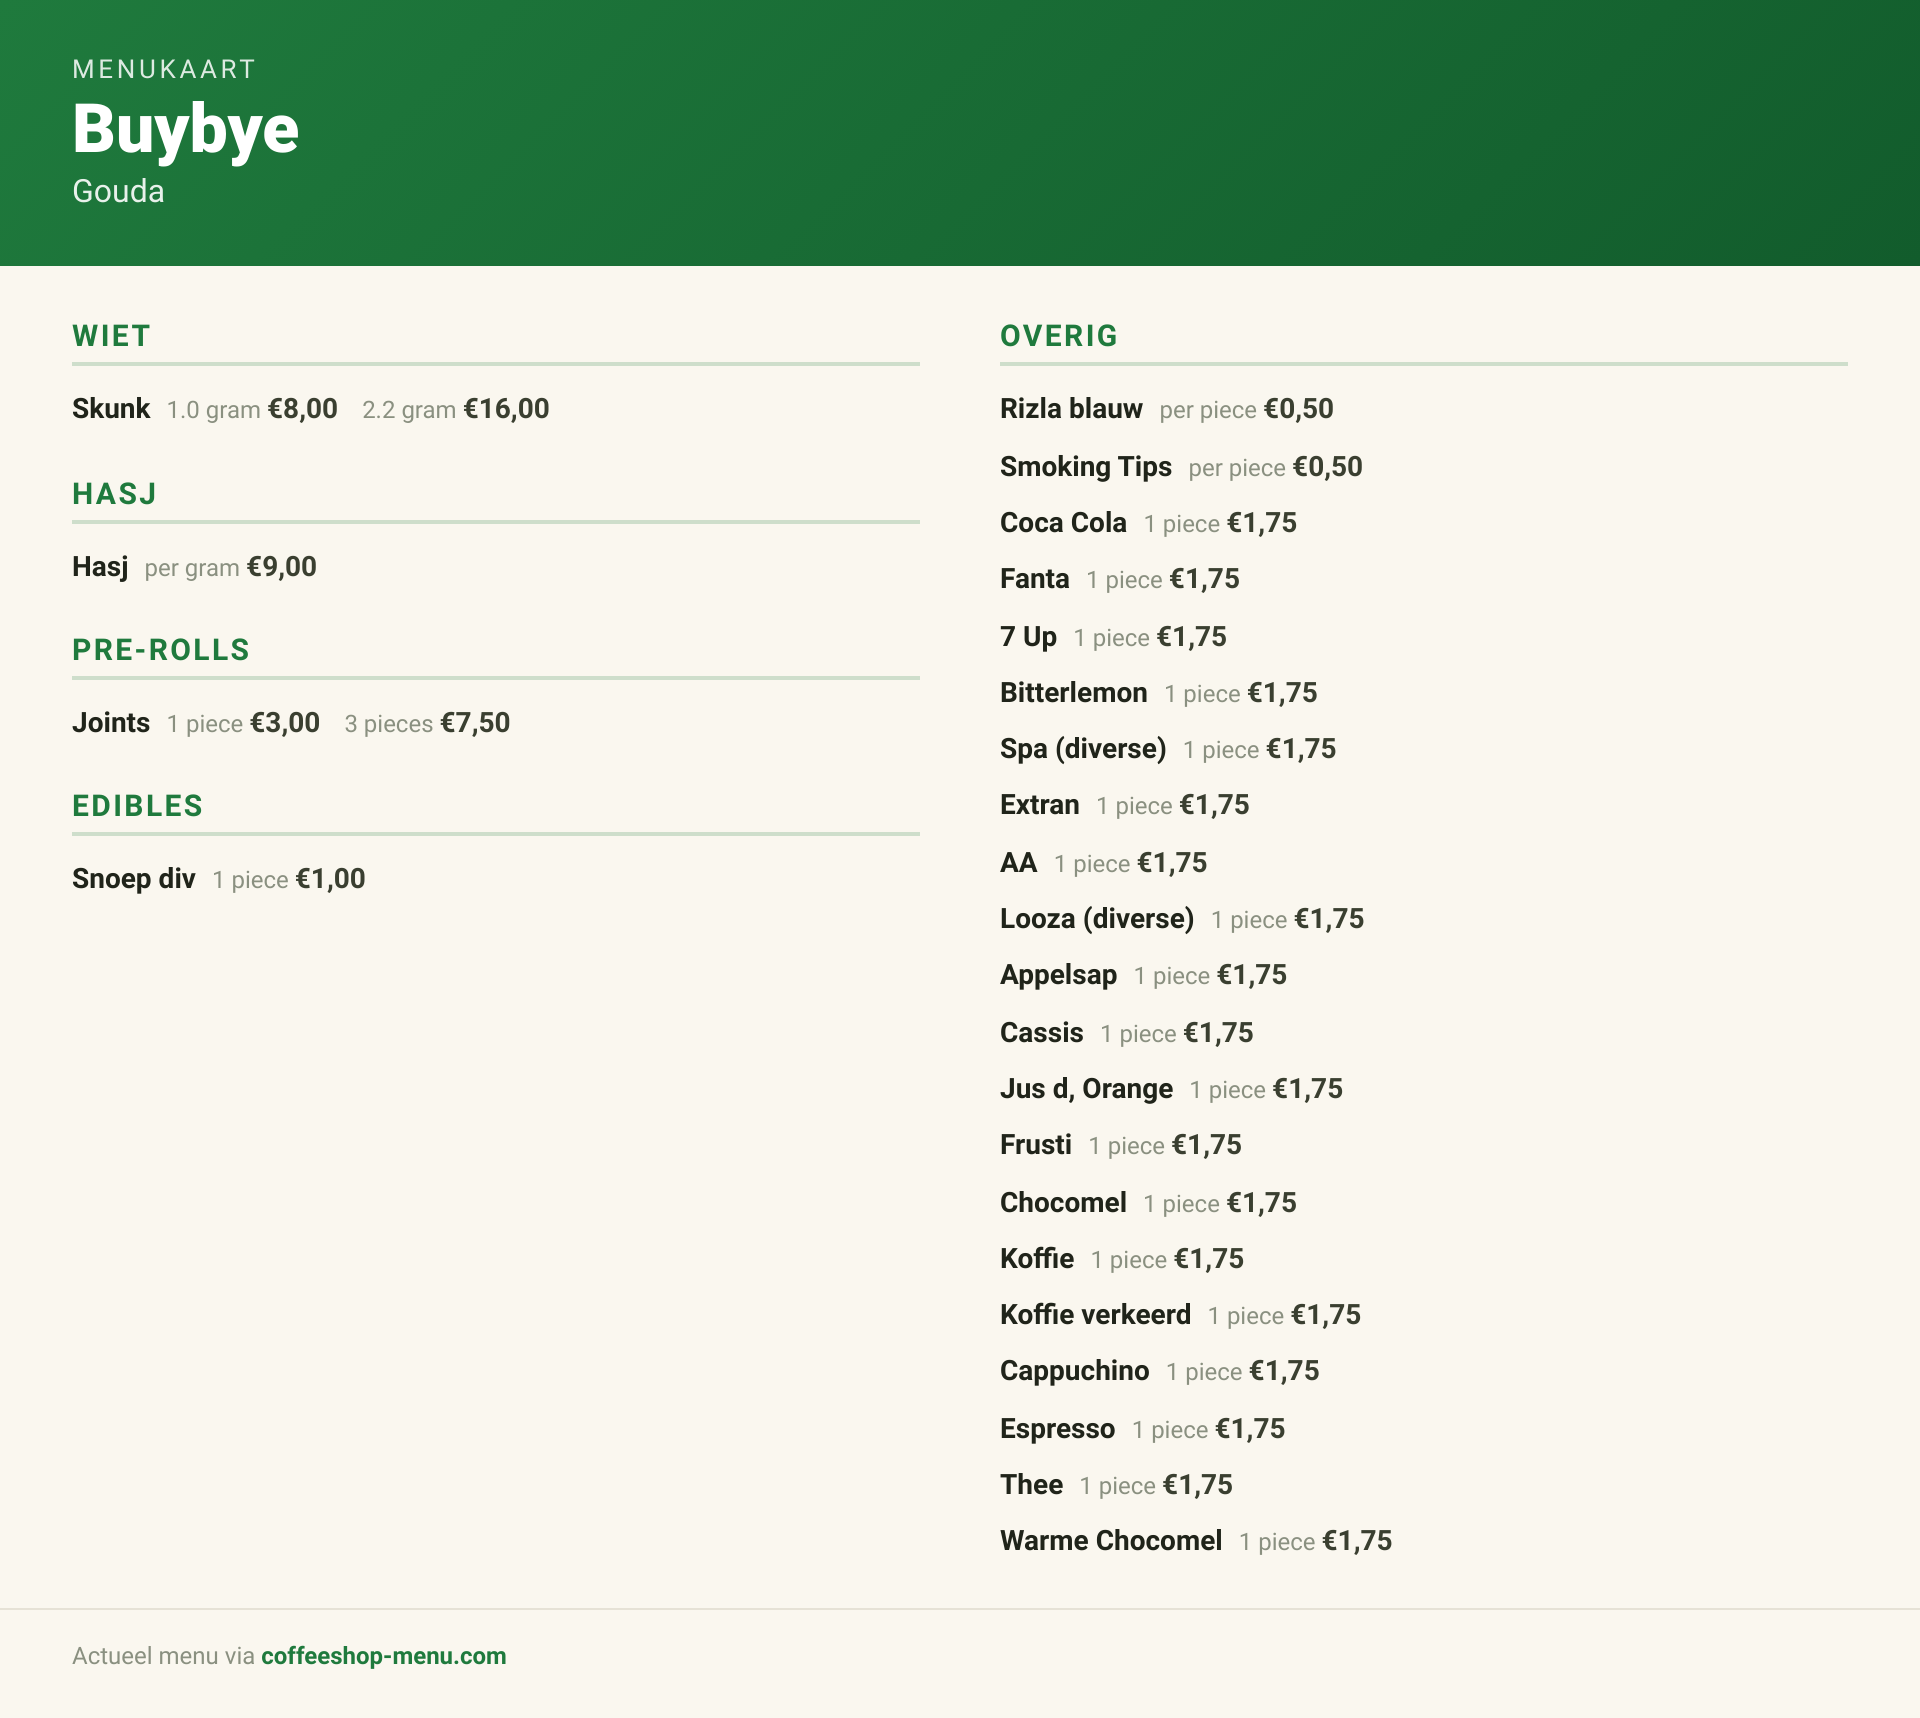Select the OVERIG section heading
Image resolution: width=1920 pixels, height=1718 pixels.
(1059, 336)
